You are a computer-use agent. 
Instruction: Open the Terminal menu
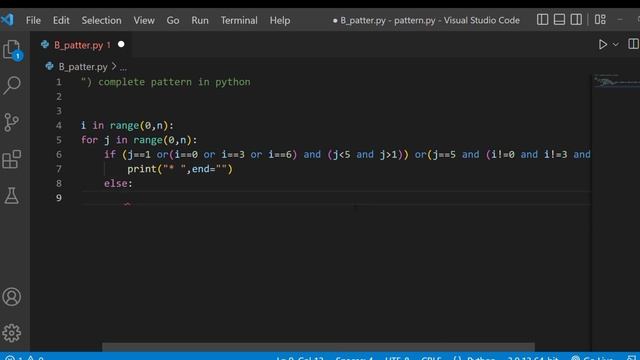tap(239, 20)
